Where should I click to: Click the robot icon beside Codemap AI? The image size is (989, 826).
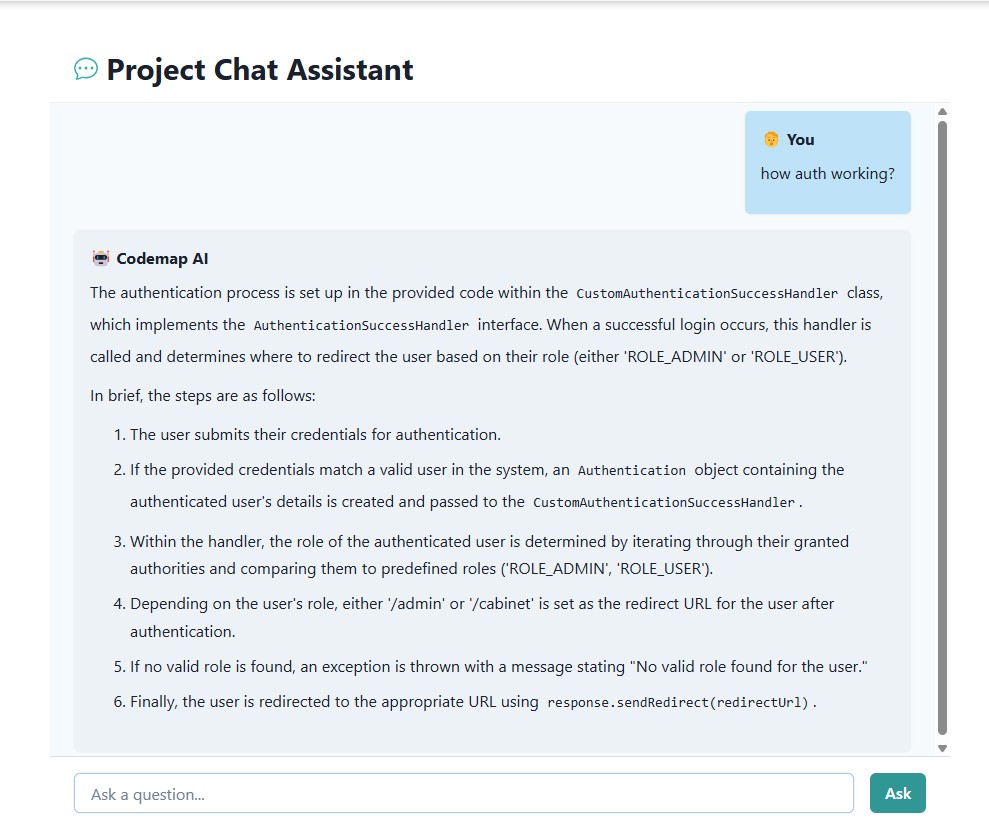[x=100, y=259]
